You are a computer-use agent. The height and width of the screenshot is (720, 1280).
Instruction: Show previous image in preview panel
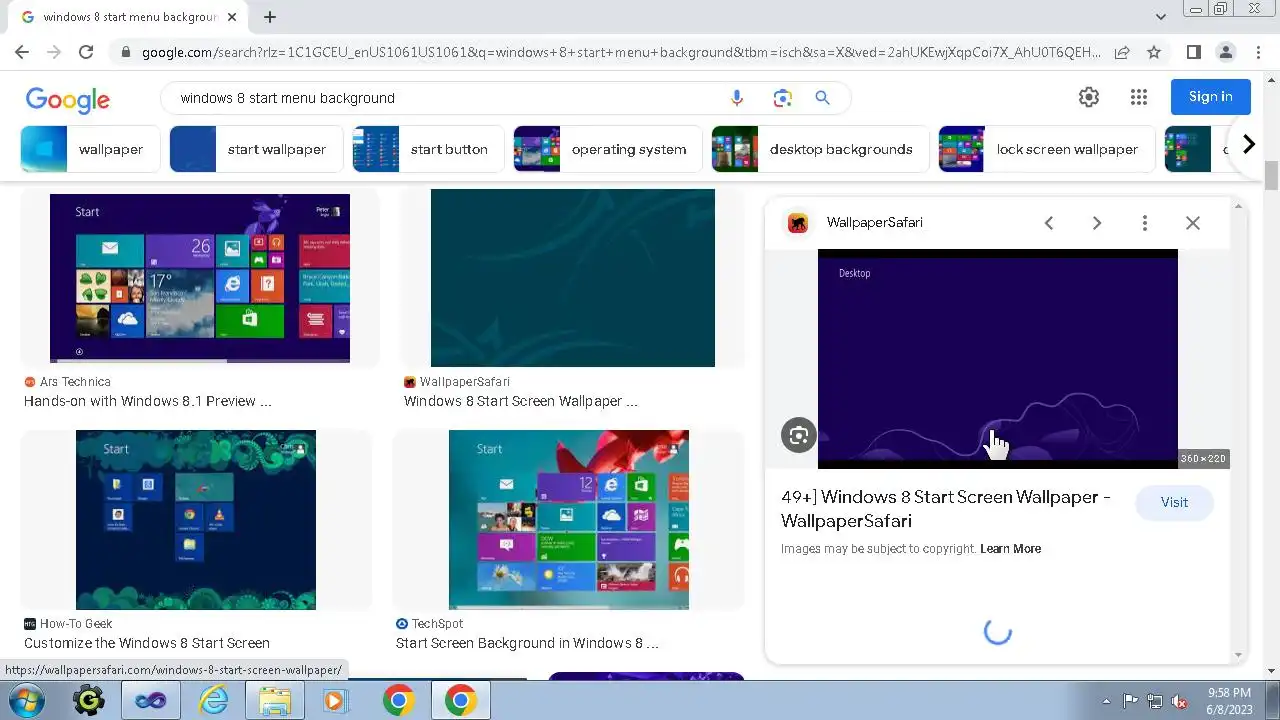click(x=1049, y=223)
